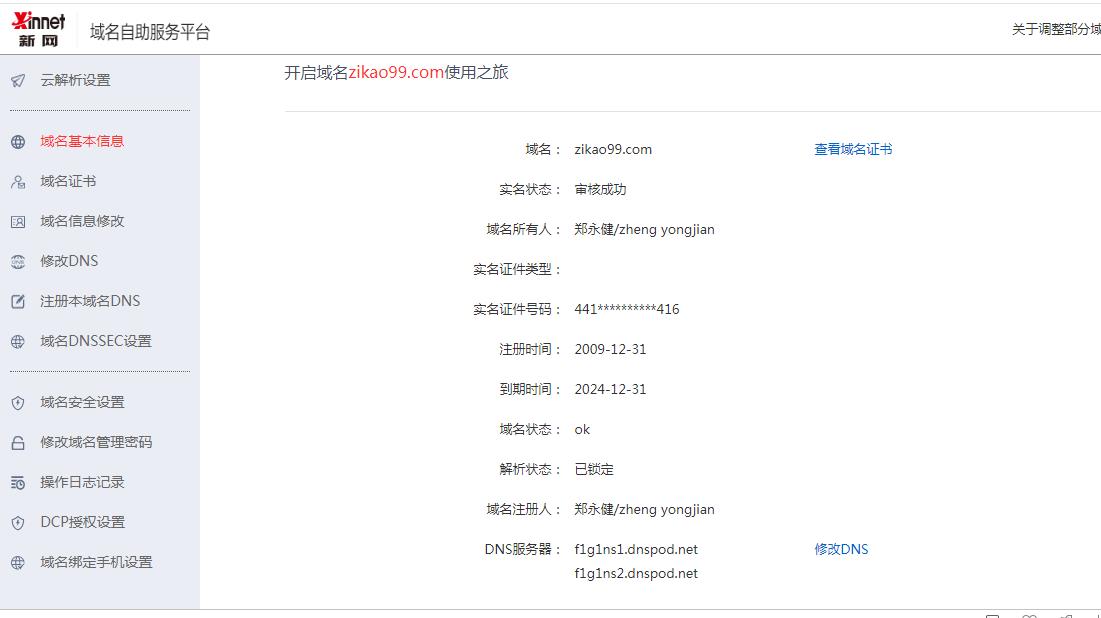The width and height of the screenshot is (1101, 618).
Task: Click owner name in the 域名所有人 row
Action: (644, 229)
